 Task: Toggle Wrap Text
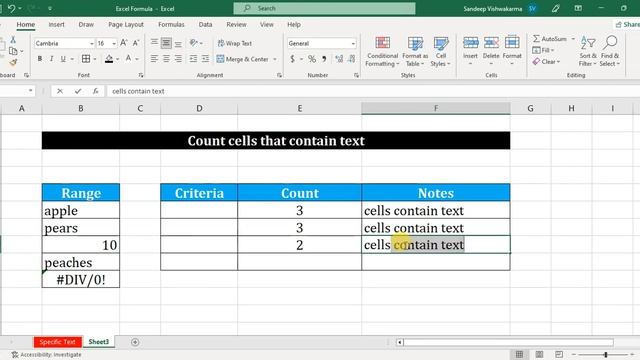click(234, 43)
